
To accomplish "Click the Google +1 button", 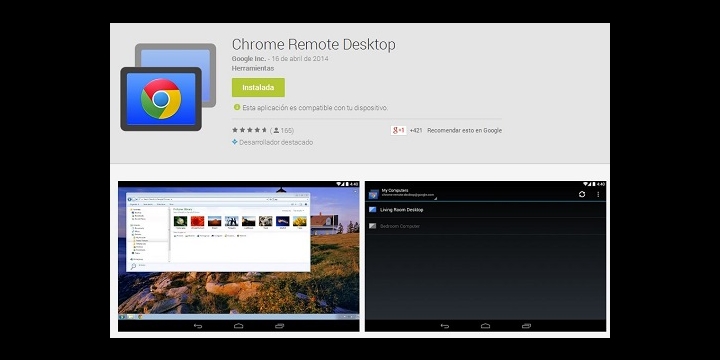I will 398,130.
